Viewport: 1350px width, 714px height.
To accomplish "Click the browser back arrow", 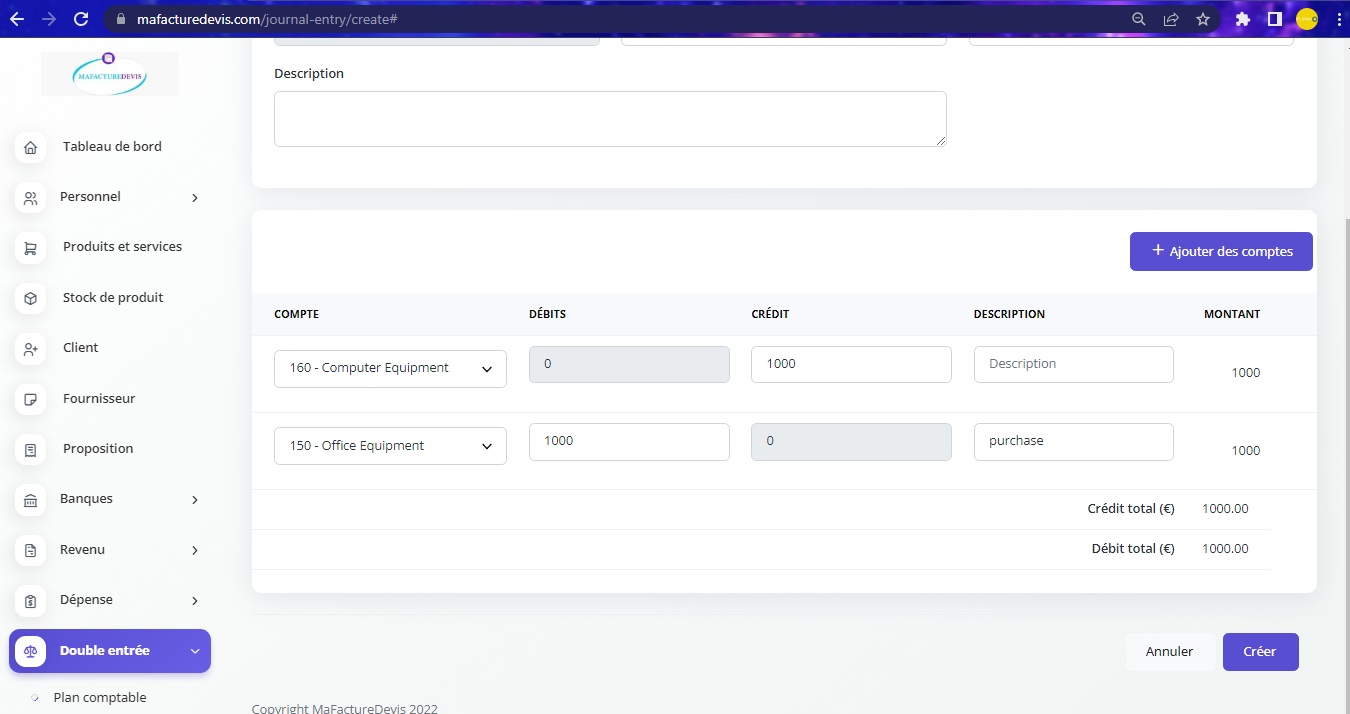I will tap(17, 19).
